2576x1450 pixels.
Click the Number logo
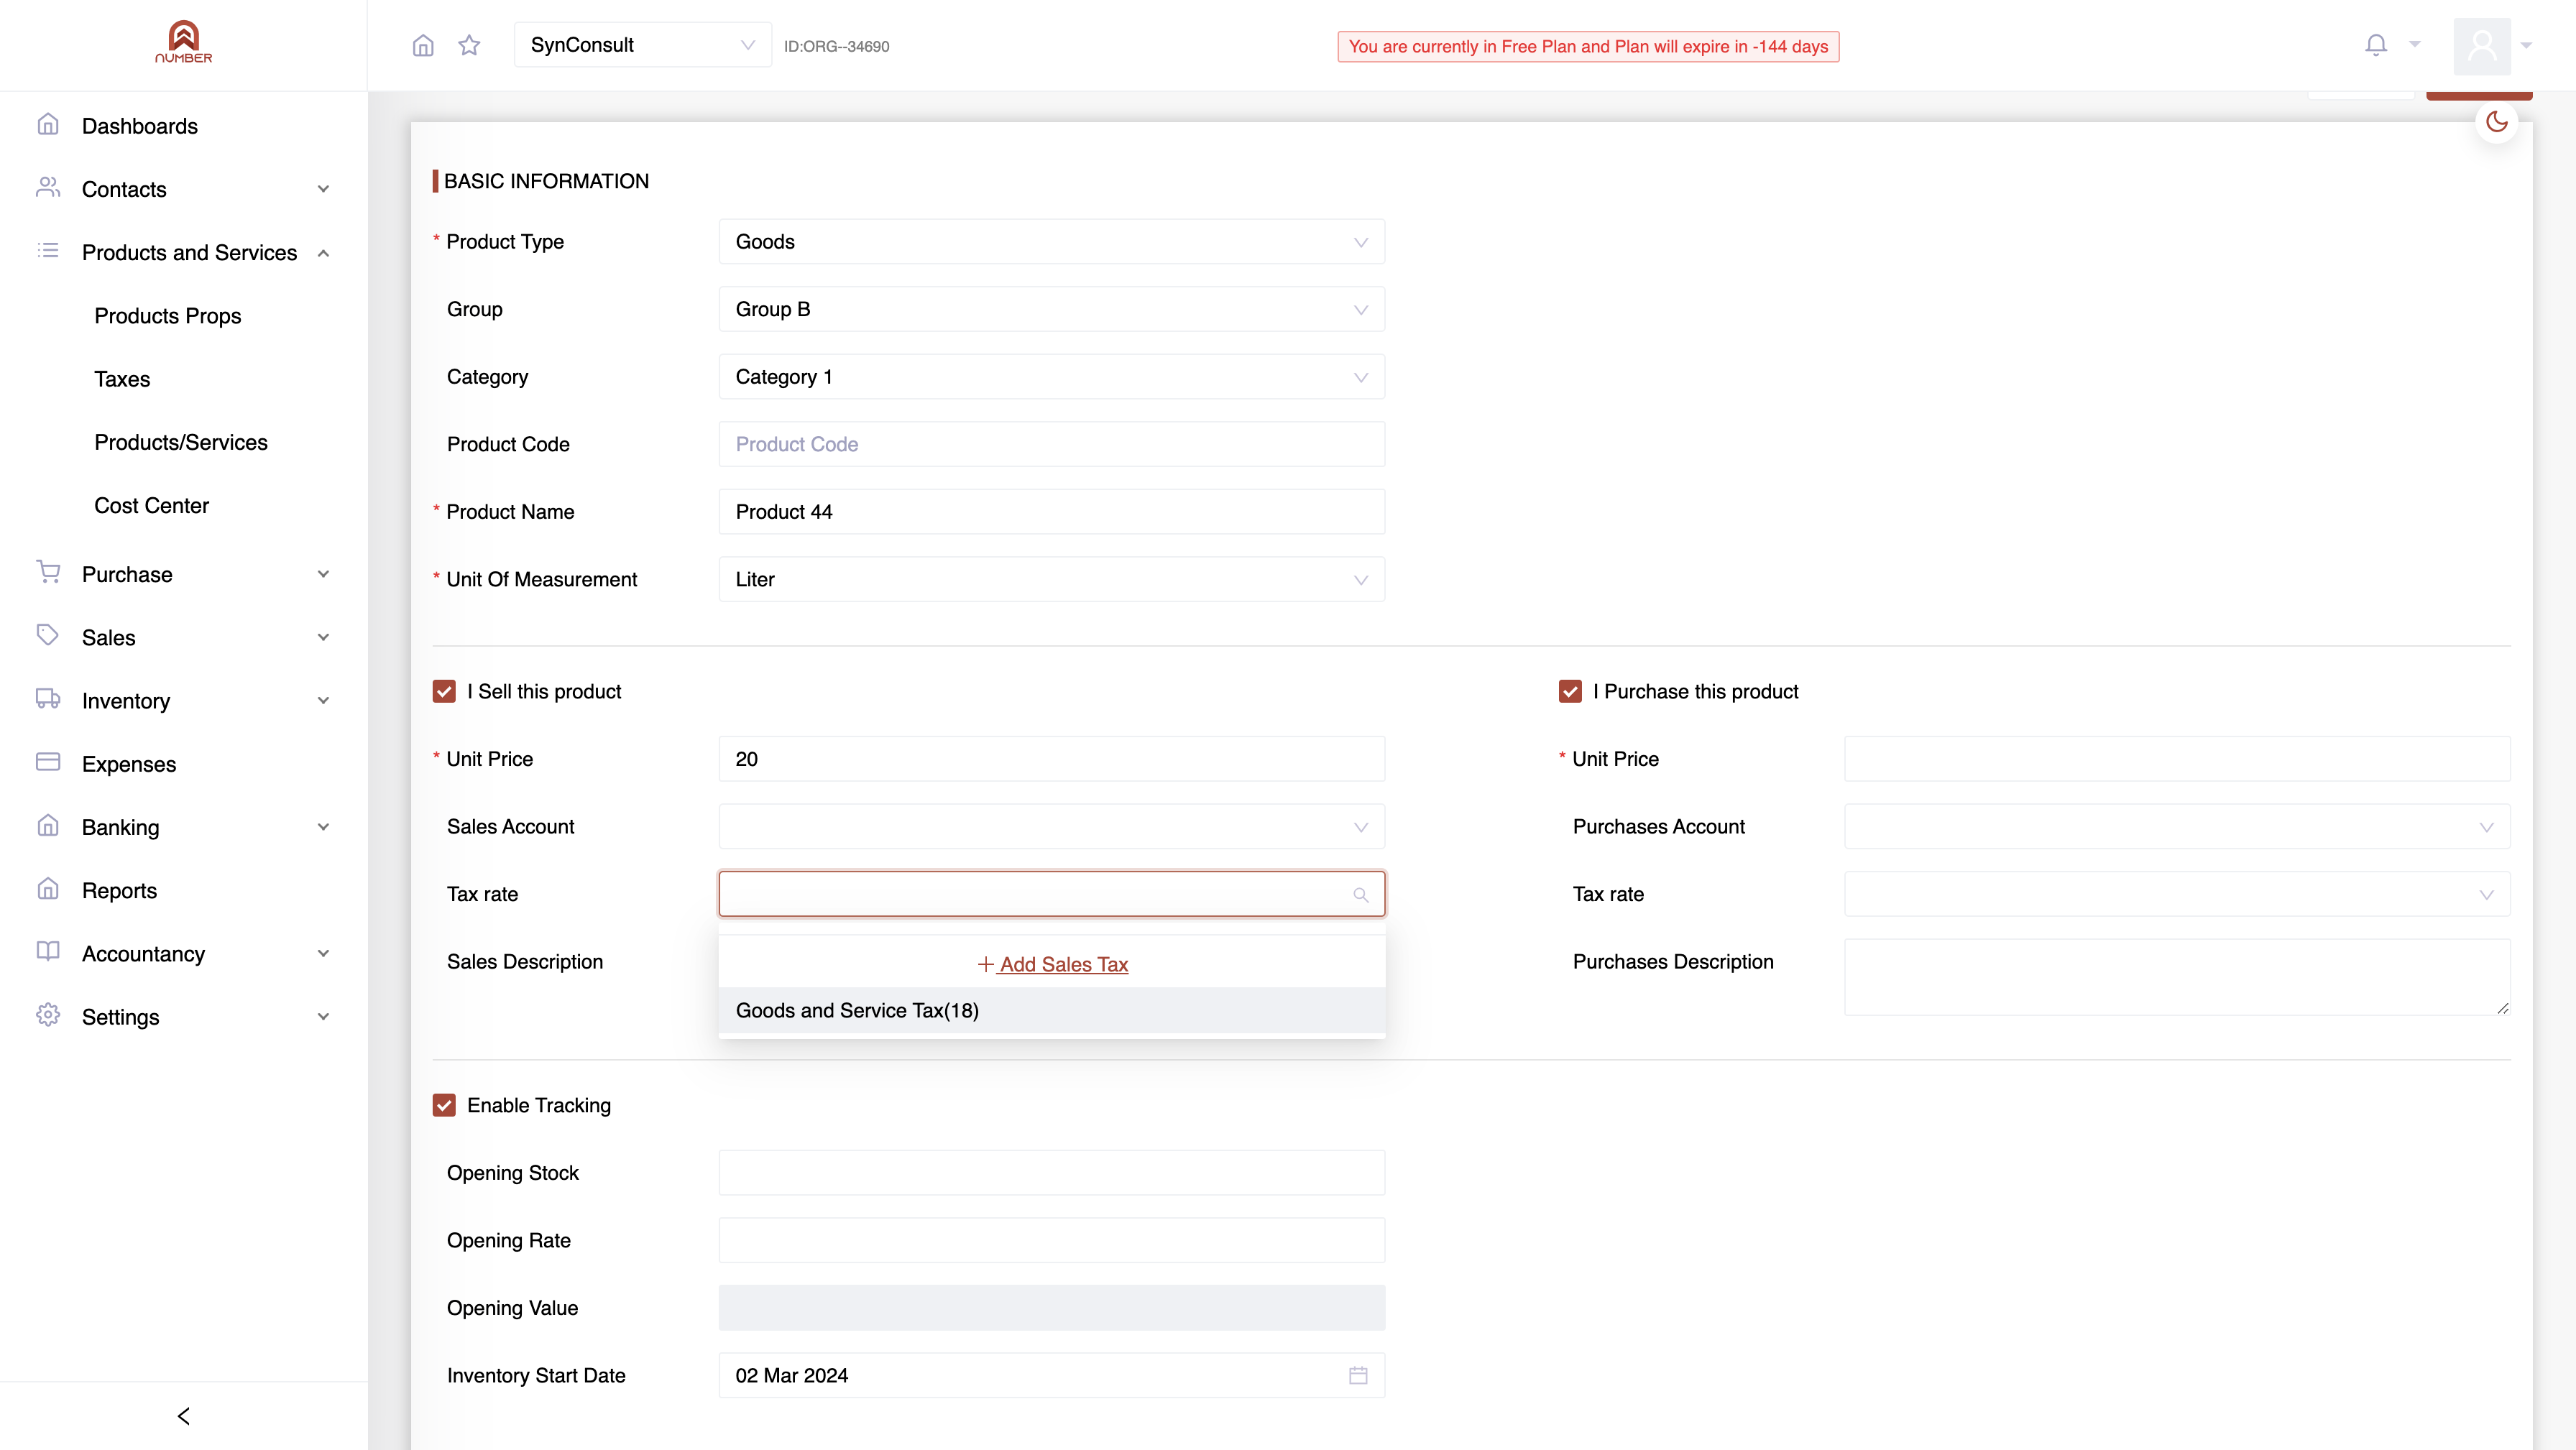[184, 42]
